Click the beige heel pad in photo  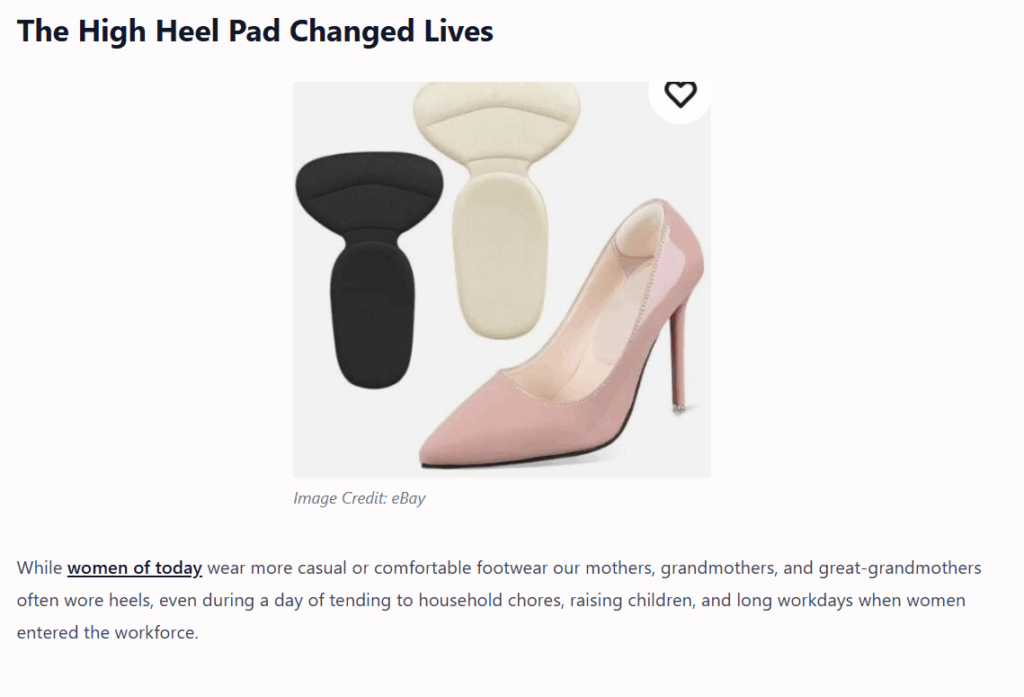tap(498, 200)
